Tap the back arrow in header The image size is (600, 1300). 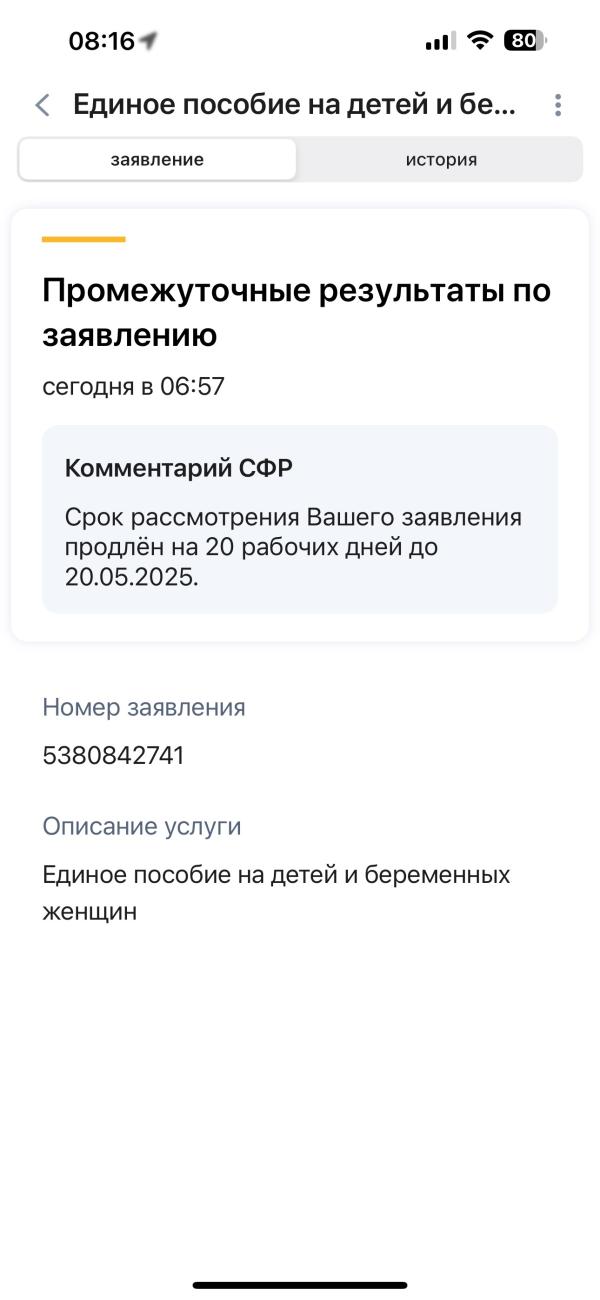pos(42,105)
